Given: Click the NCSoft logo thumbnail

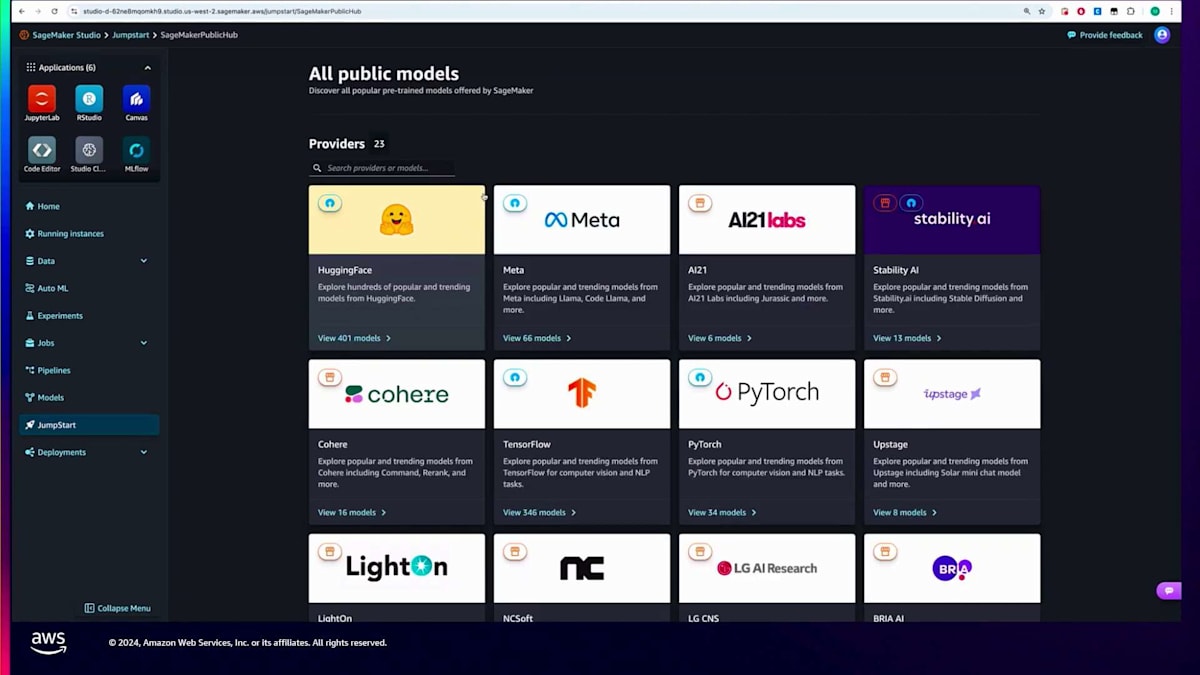Looking at the screenshot, I should coord(582,568).
